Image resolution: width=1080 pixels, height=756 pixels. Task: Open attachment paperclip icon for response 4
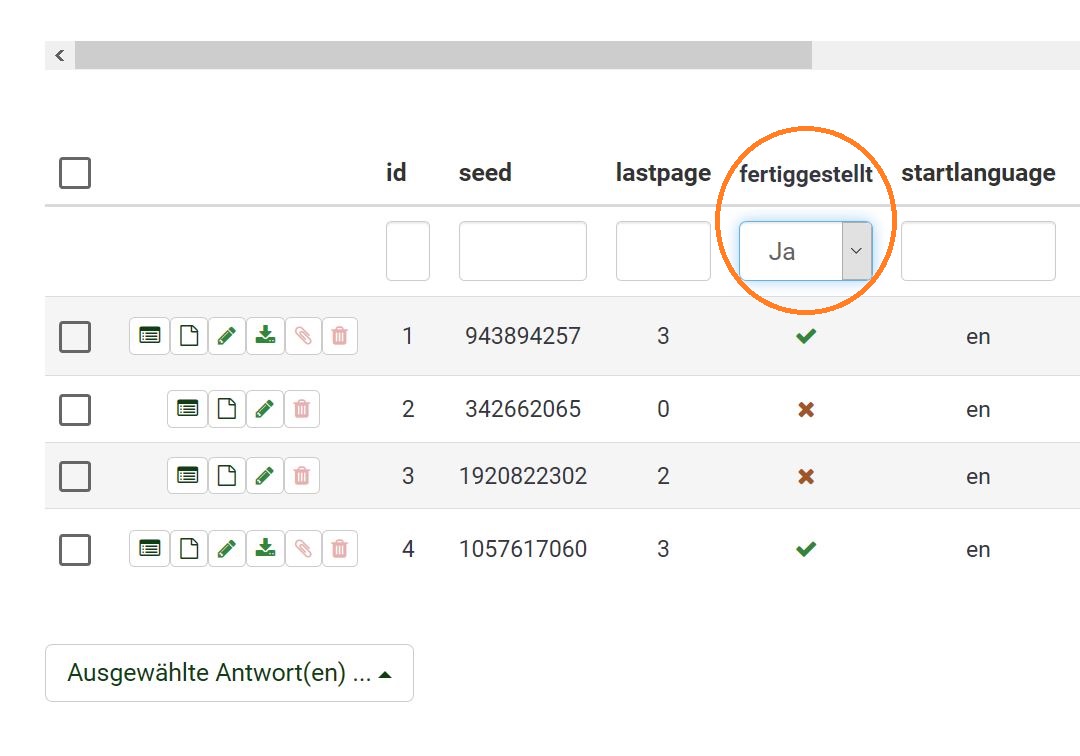(303, 549)
